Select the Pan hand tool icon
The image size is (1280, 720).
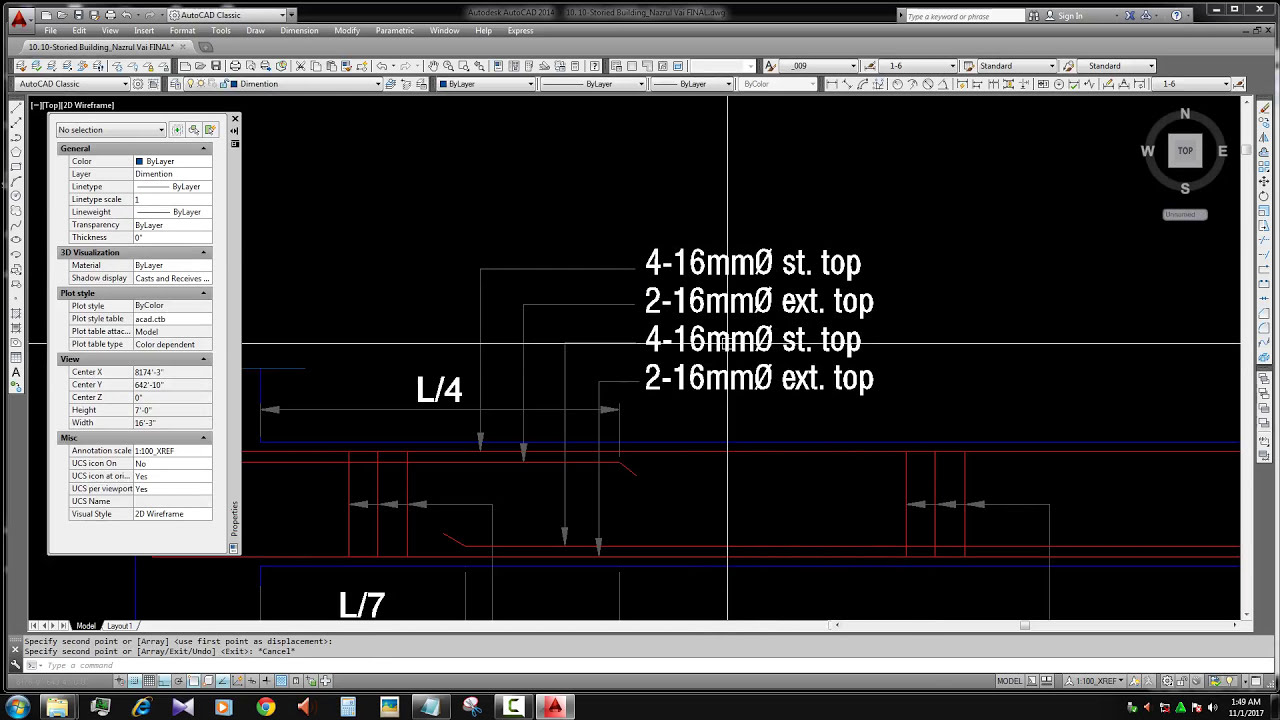pos(433,66)
